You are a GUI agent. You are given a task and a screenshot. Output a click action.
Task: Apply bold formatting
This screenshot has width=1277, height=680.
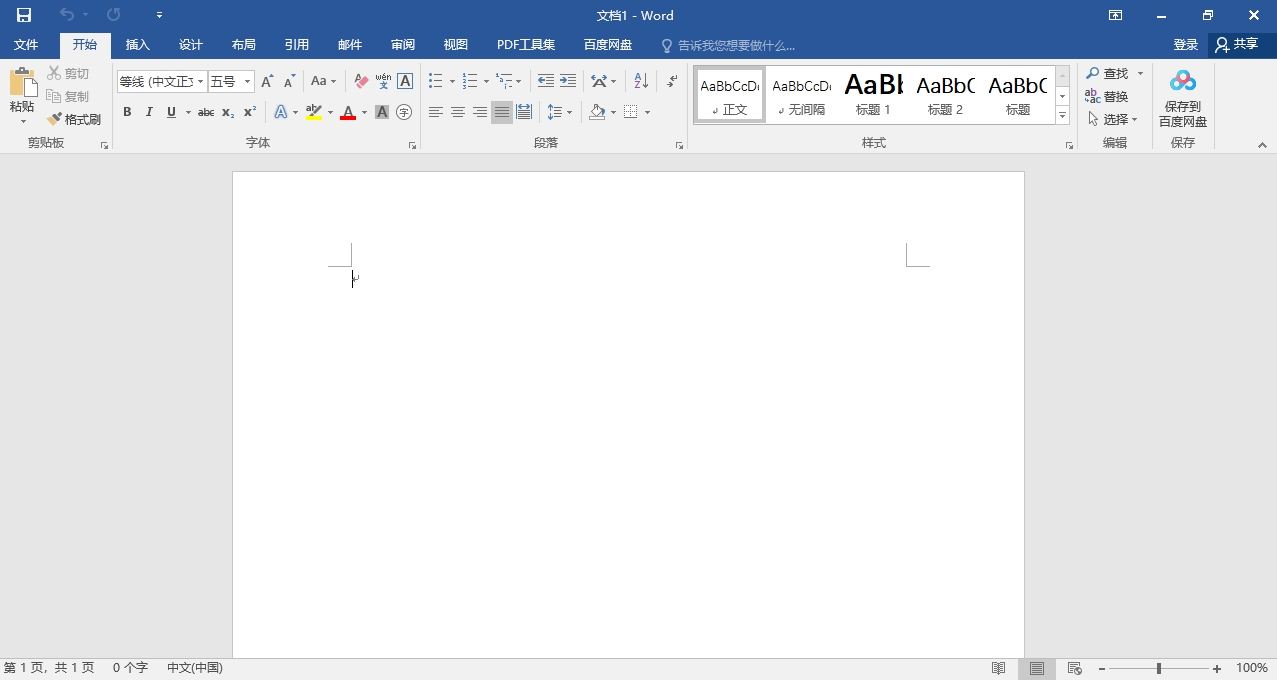coord(126,111)
